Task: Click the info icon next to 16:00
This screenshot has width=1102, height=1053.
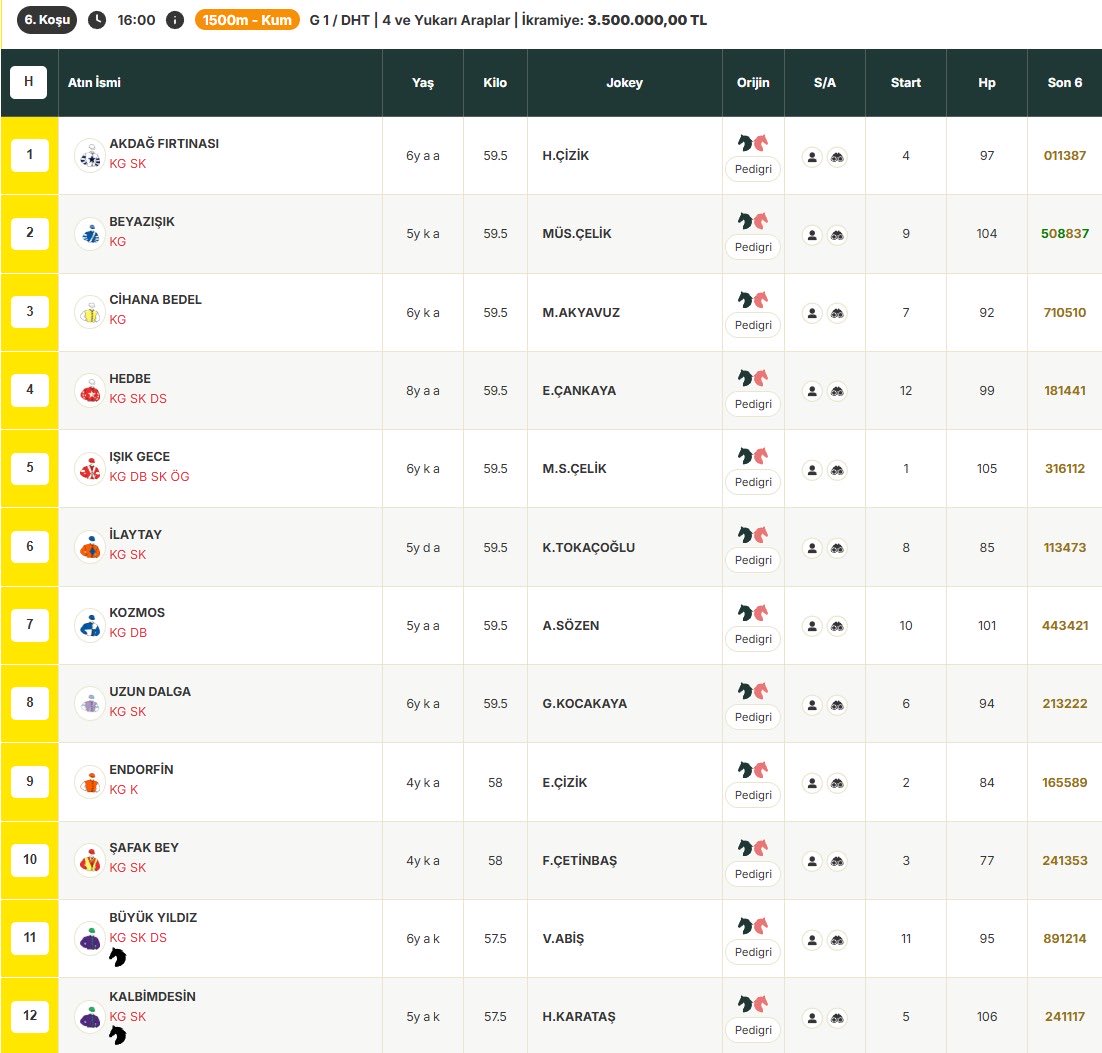Action: 175,20
